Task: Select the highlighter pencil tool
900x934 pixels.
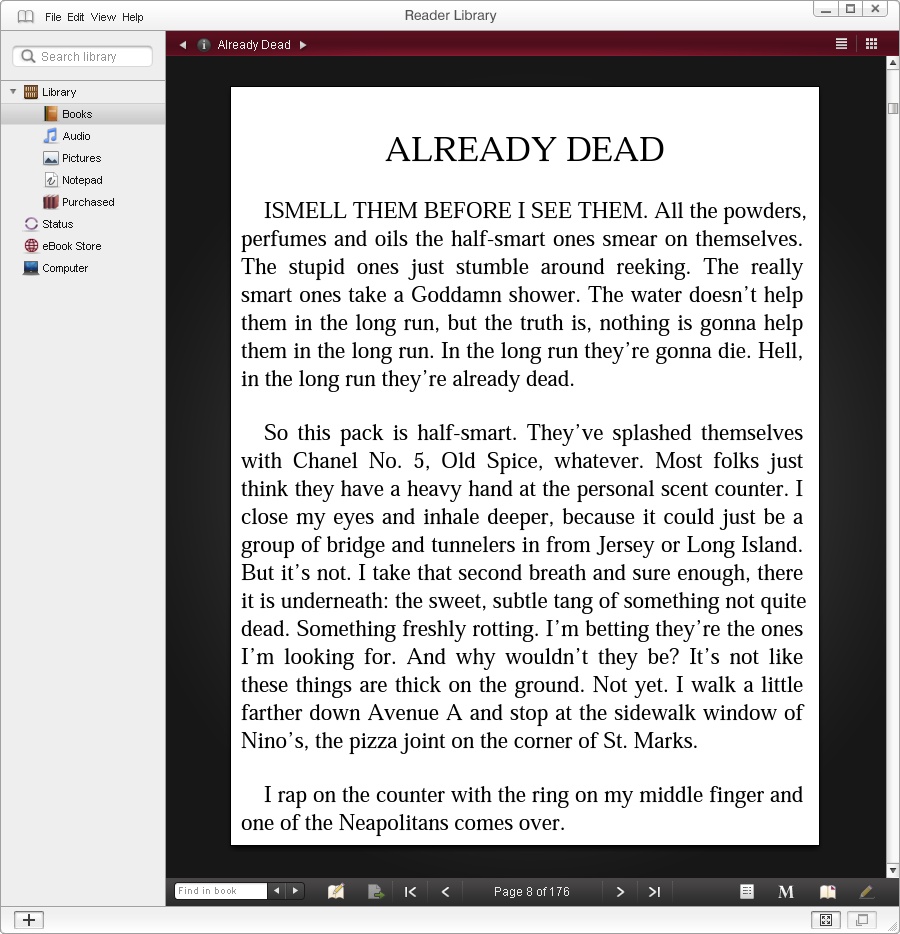Action: [867, 892]
